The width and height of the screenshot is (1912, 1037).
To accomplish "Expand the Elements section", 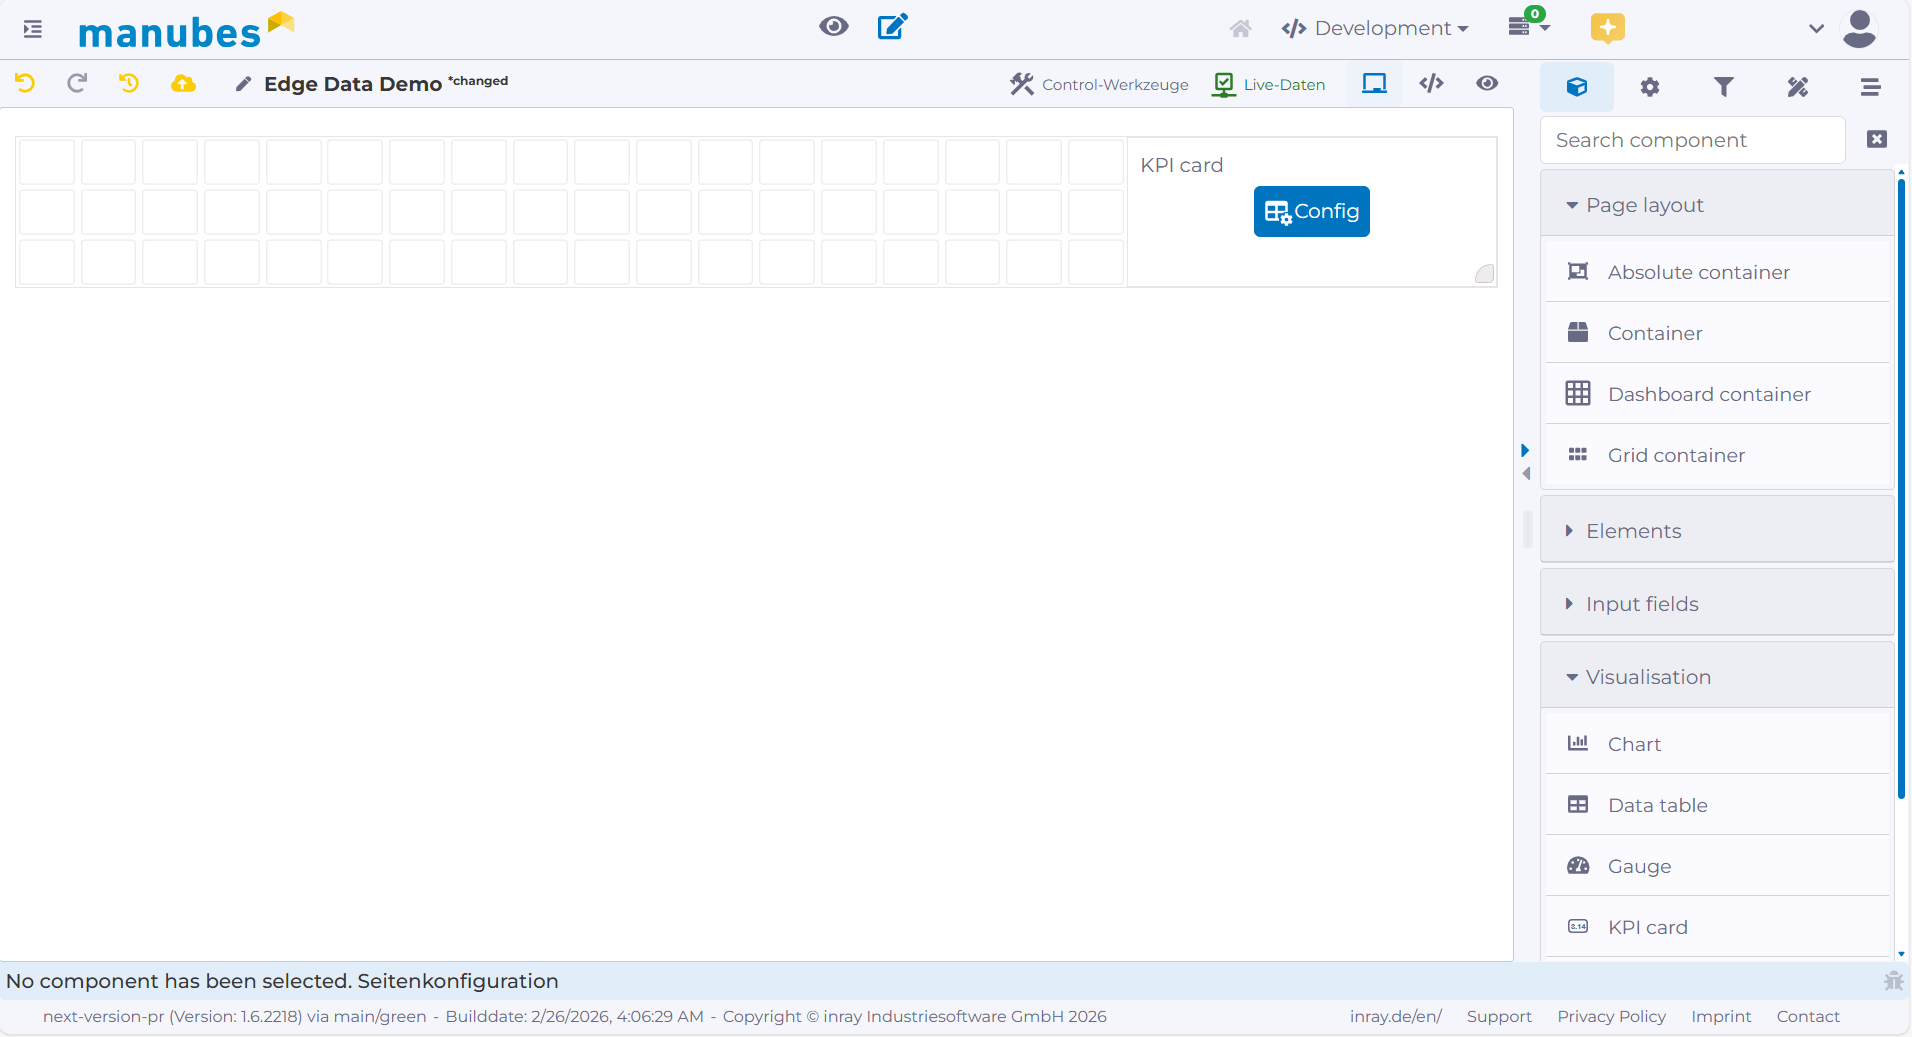I will click(1632, 530).
